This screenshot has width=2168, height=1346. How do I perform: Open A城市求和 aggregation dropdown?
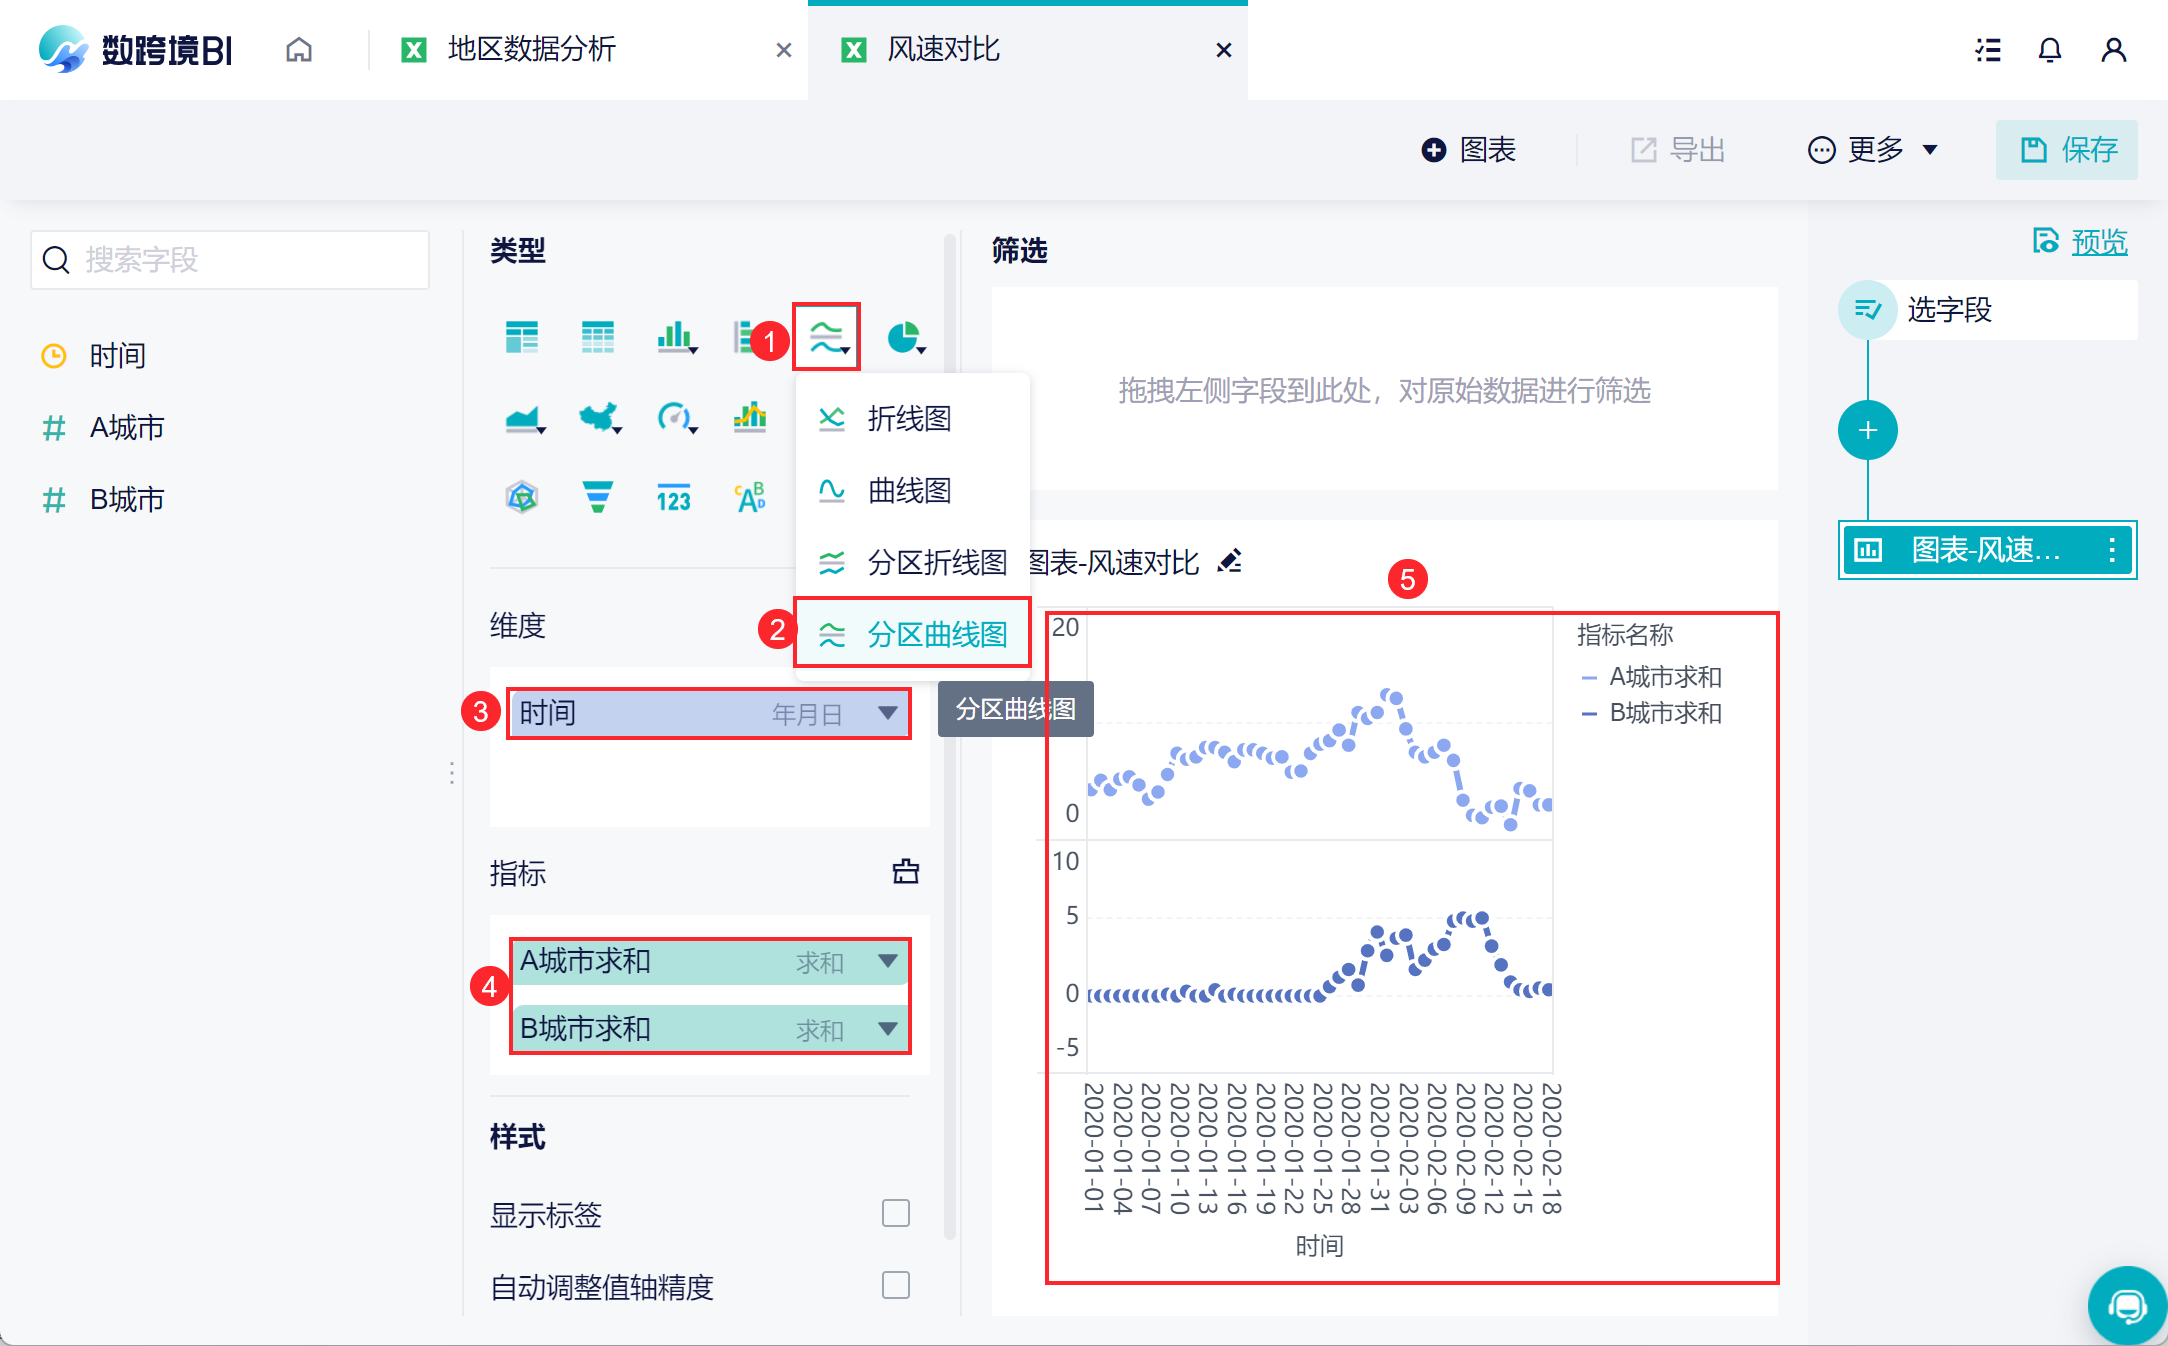tap(887, 961)
